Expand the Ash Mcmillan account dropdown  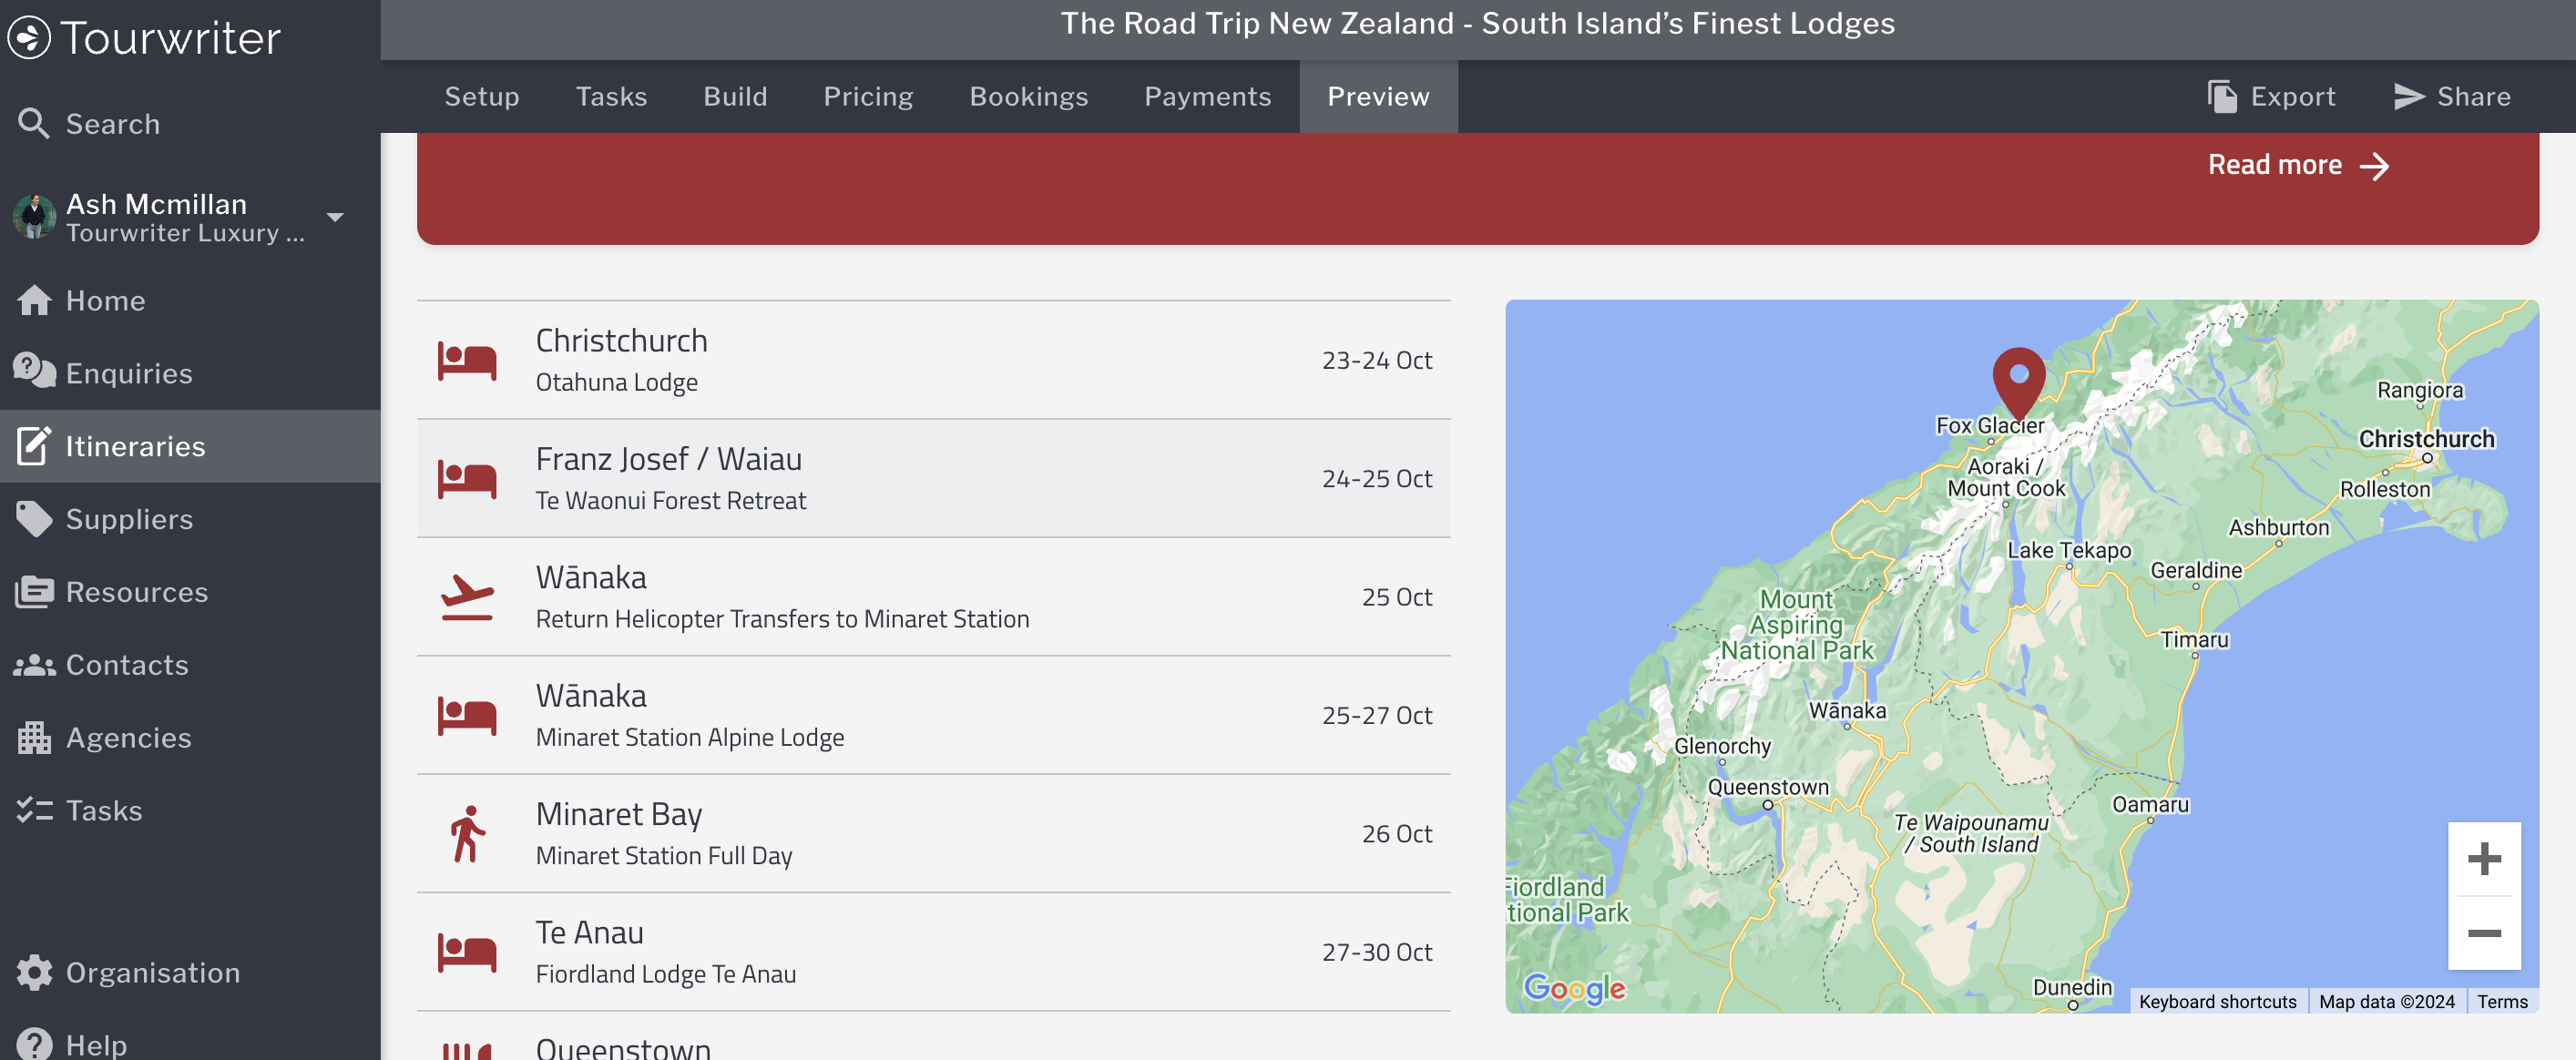[335, 217]
